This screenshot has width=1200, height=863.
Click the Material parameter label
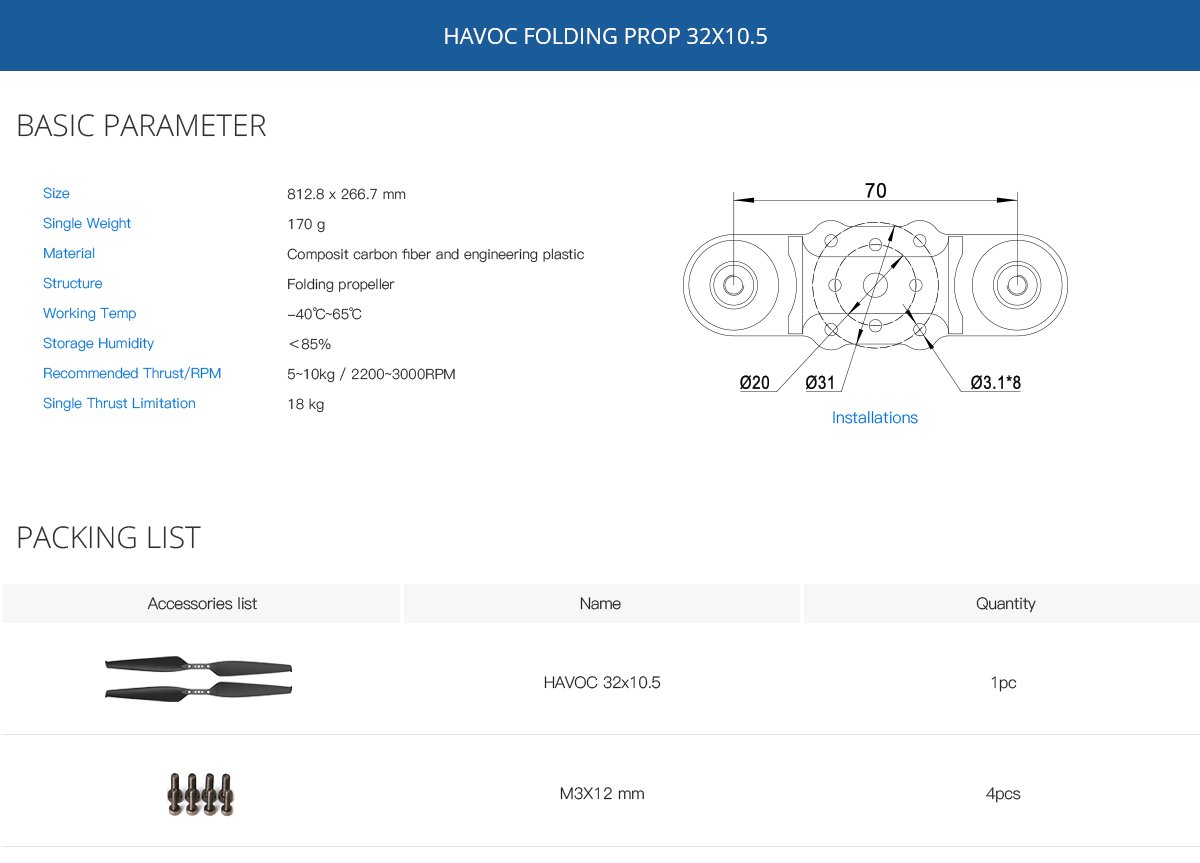69,253
